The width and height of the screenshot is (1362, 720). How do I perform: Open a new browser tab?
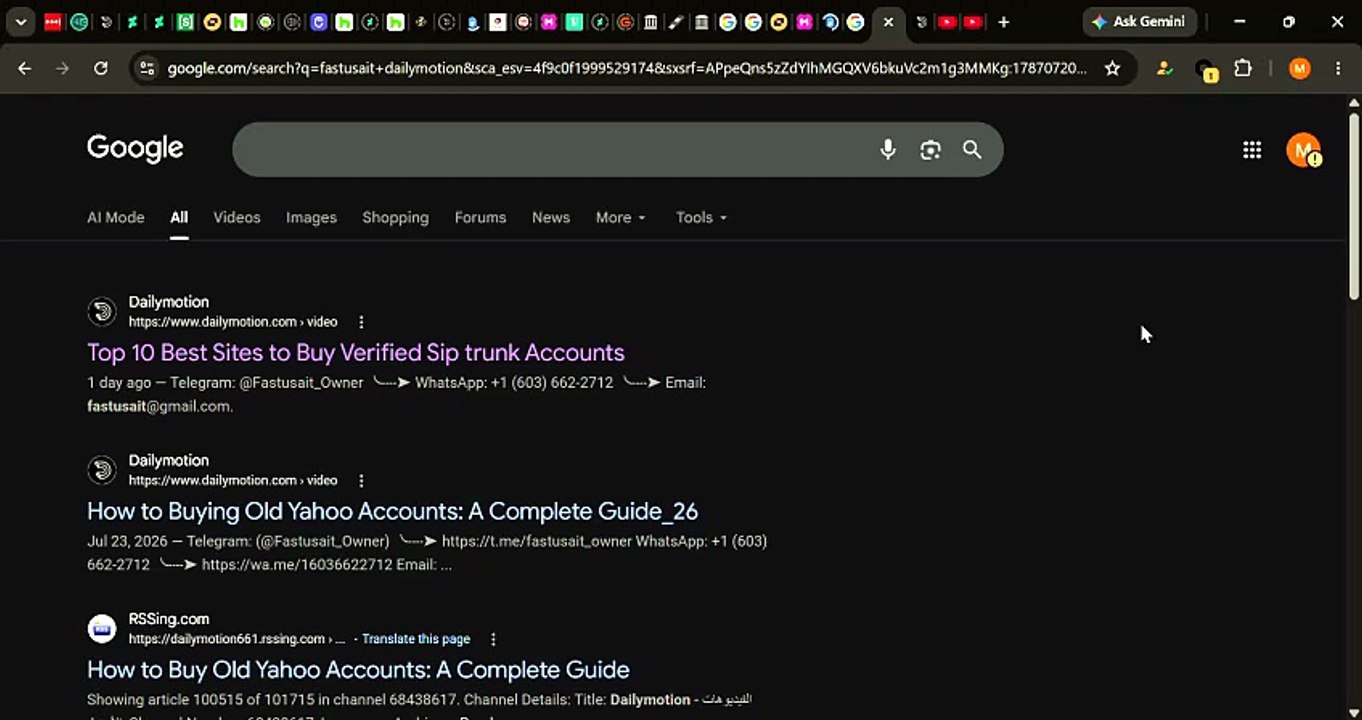[1003, 21]
